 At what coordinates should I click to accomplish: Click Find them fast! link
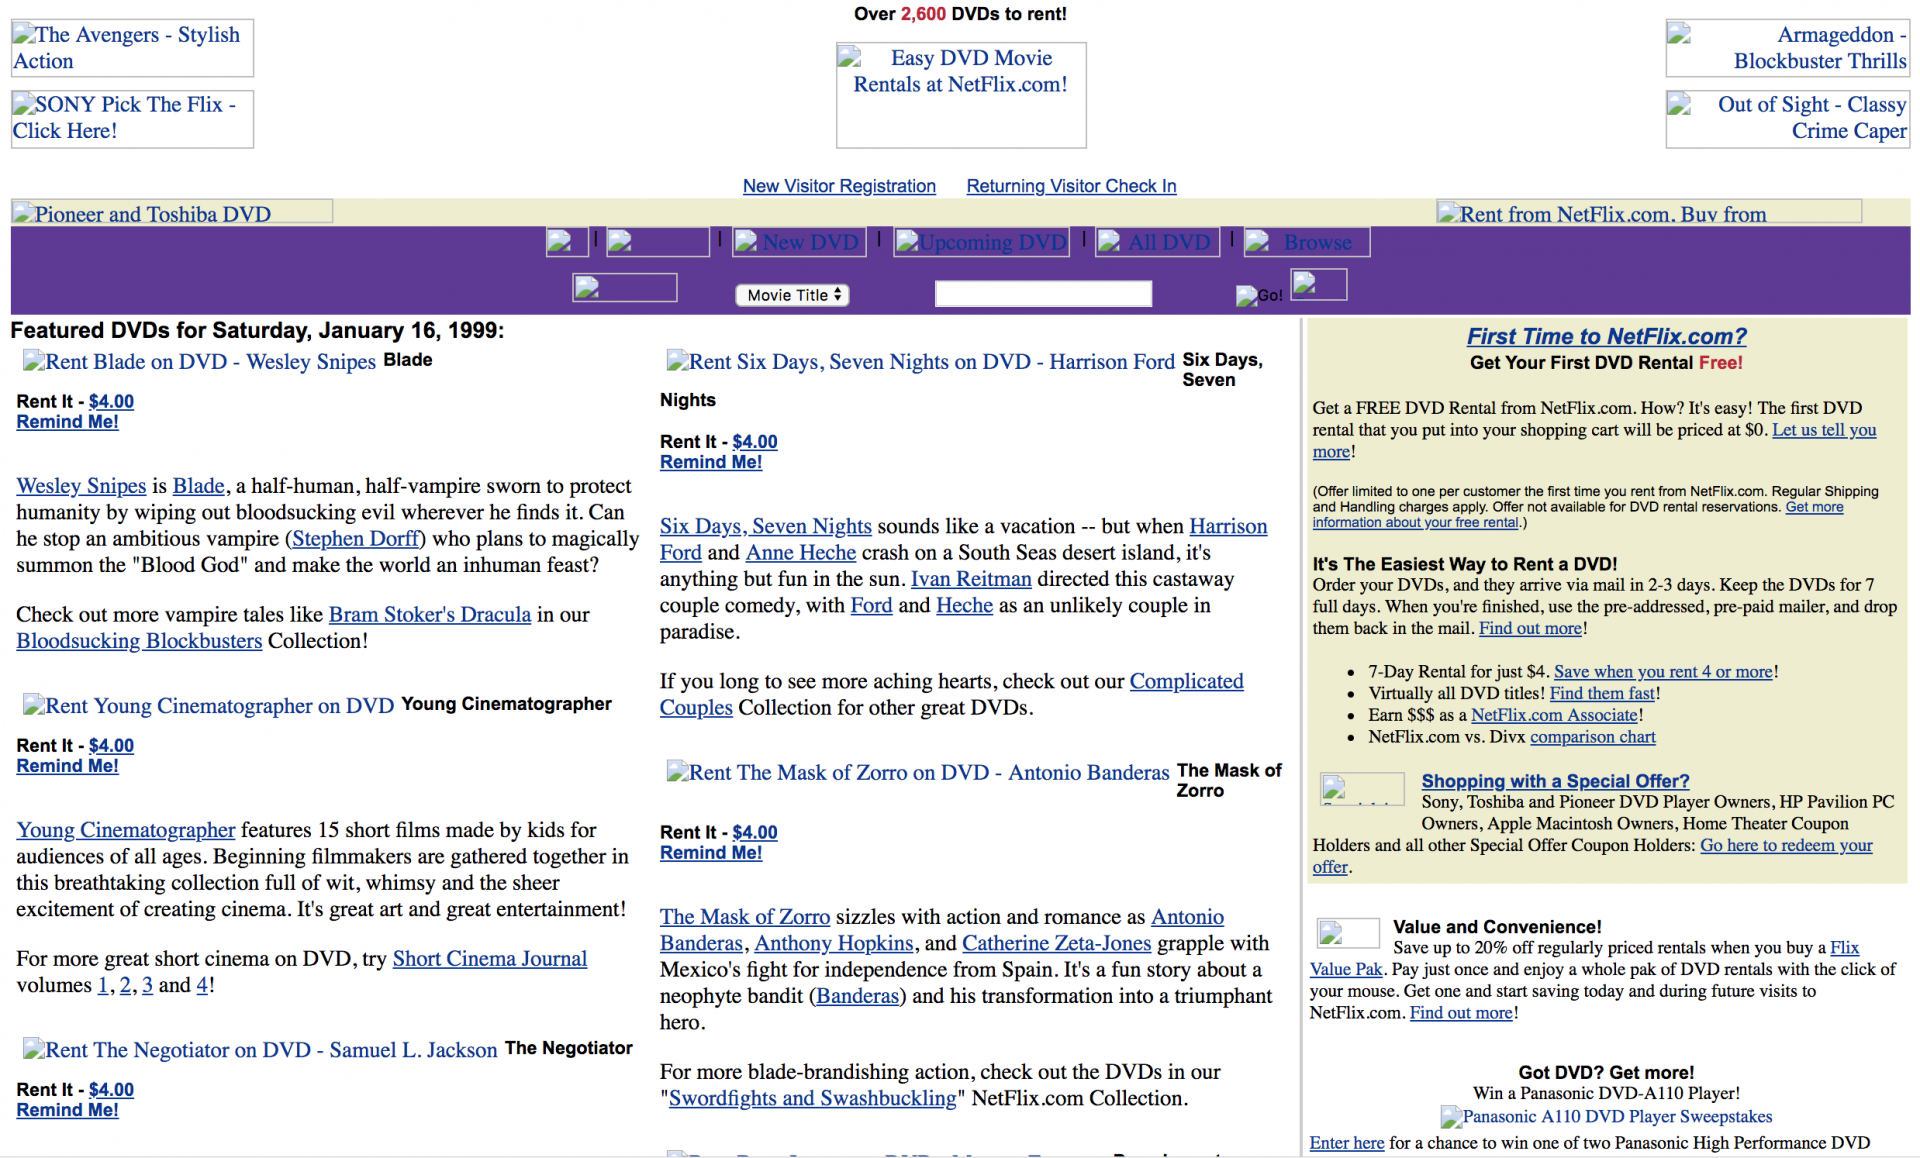[x=1603, y=694]
